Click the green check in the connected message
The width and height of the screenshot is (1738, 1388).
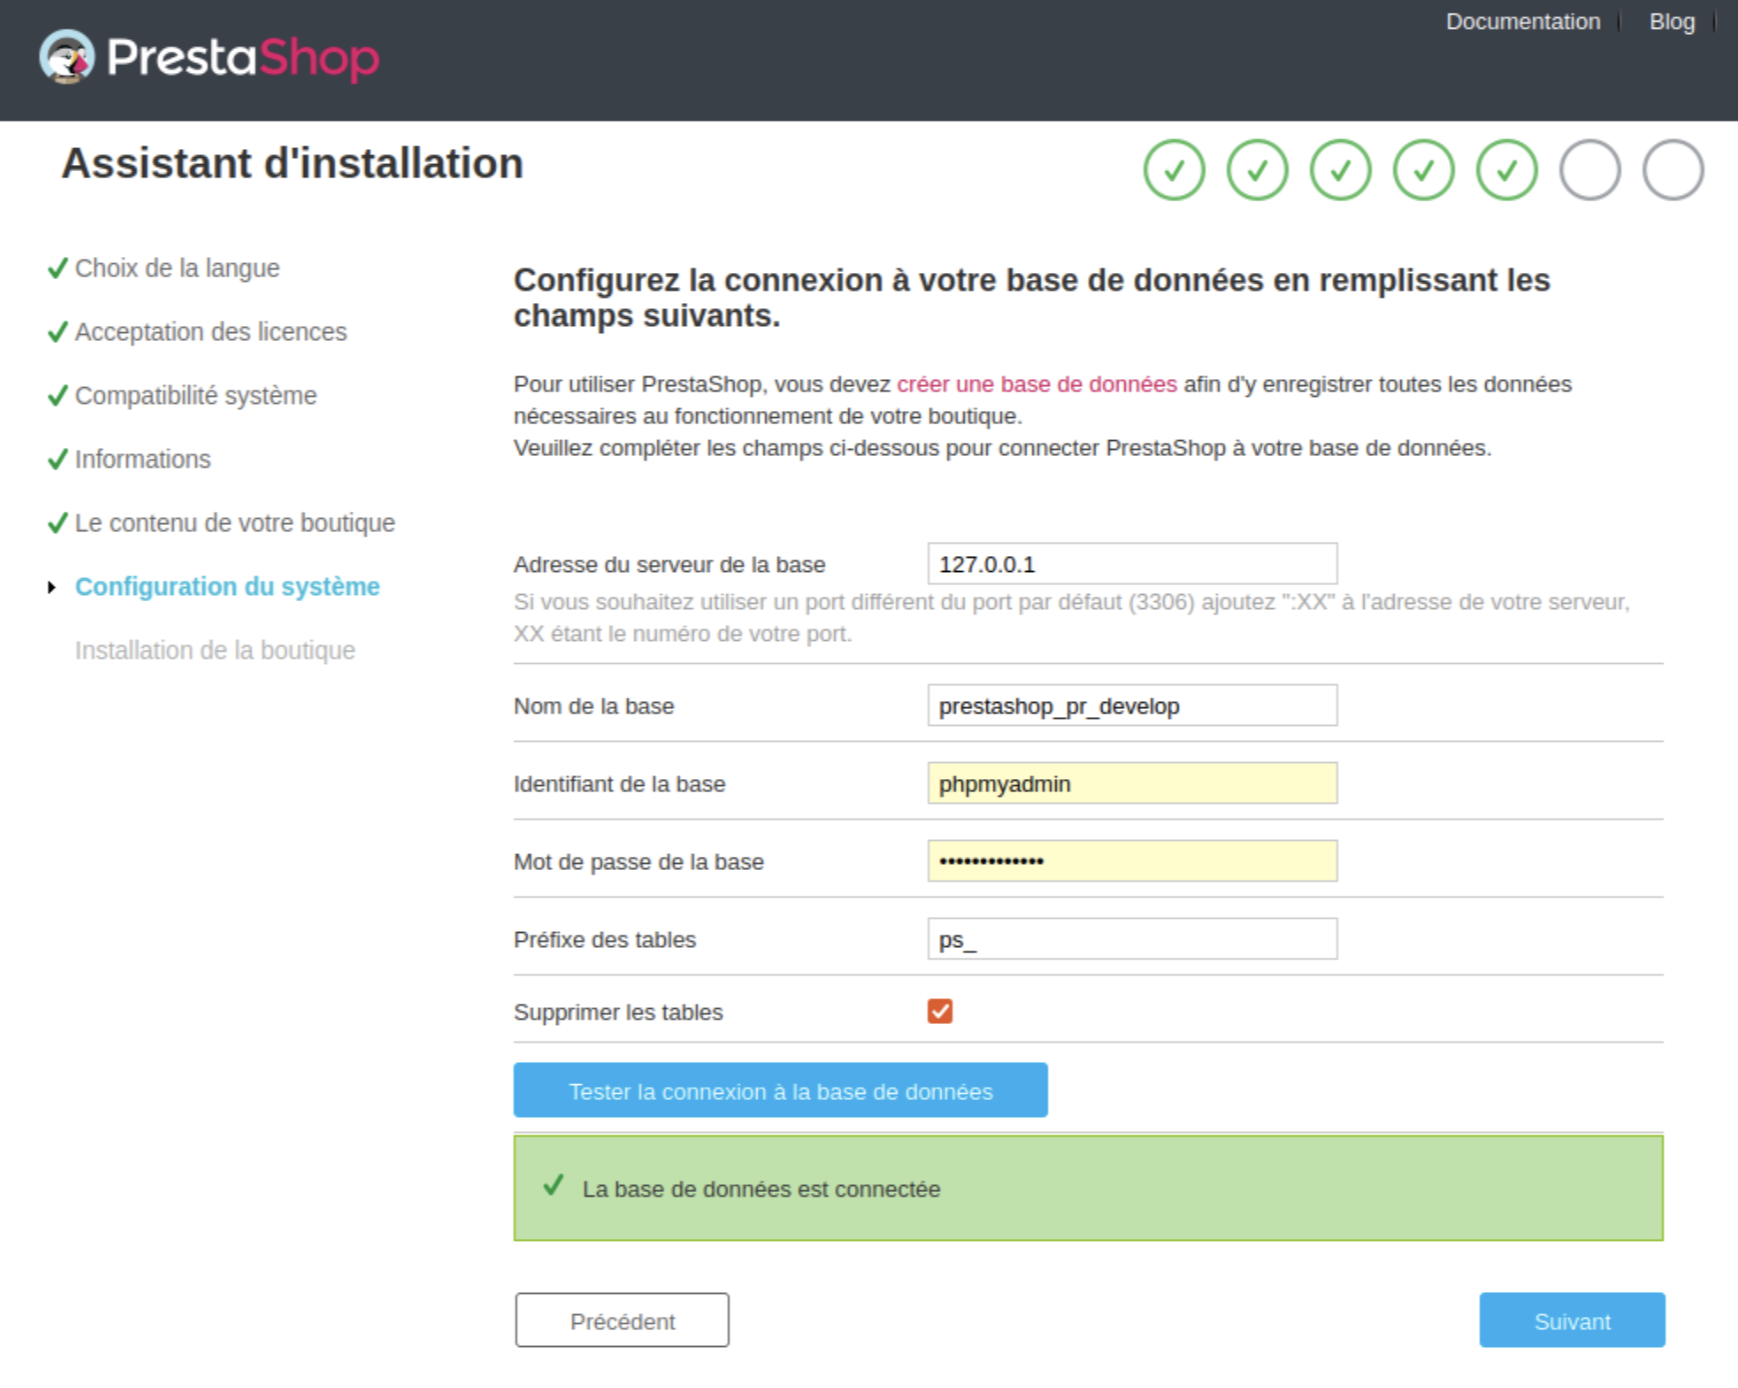[x=554, y=1185]
